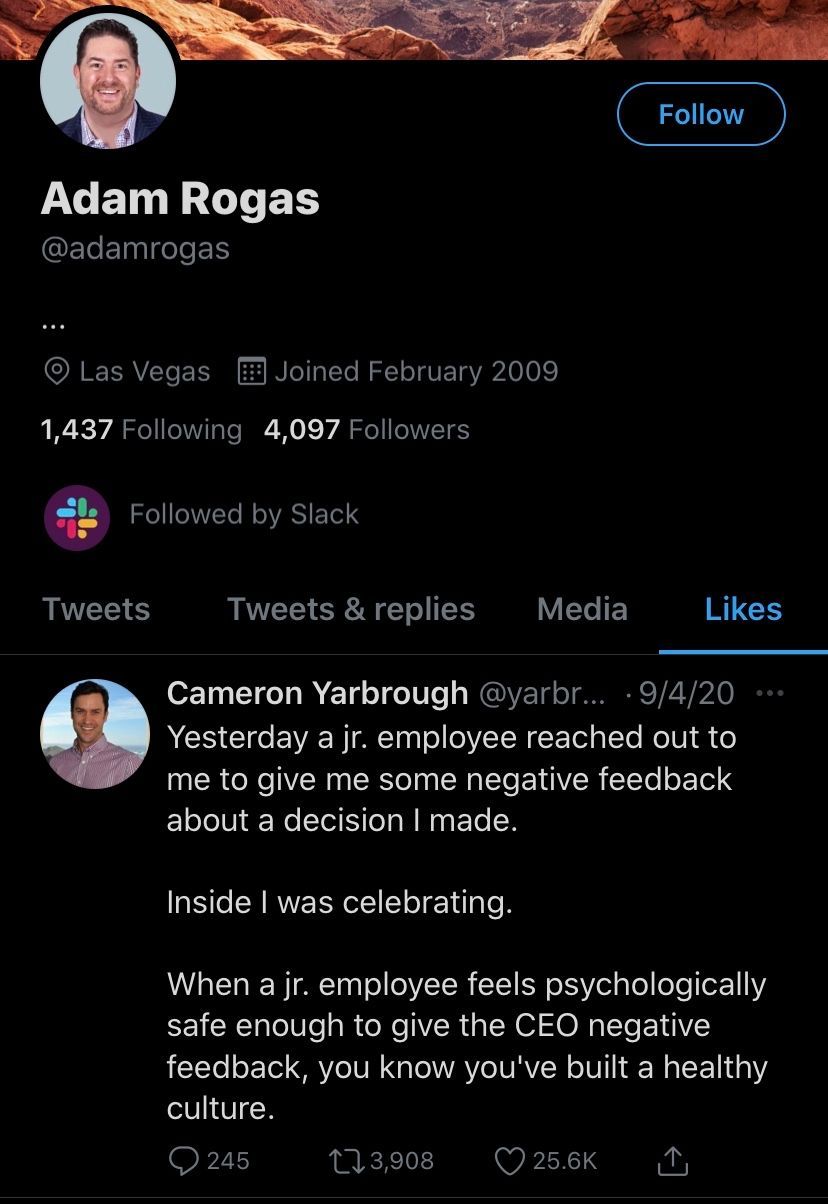Open tweet options three-dot menu
Image resolution: width=828 pixels, height=1204 pixels.
pos(771,693)
